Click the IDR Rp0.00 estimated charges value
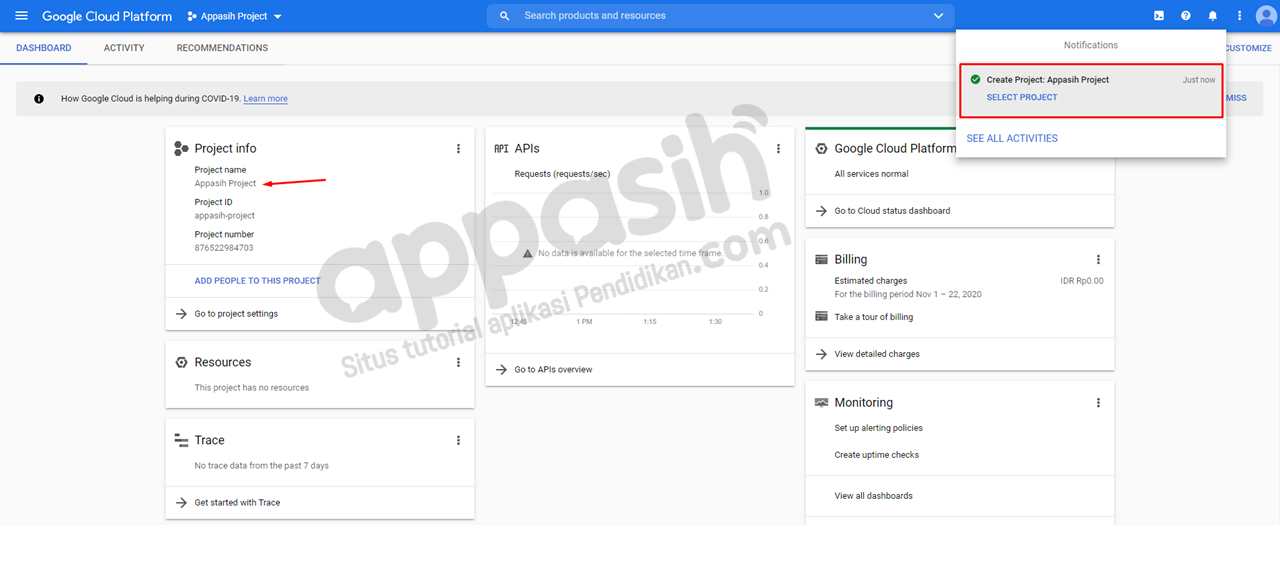 [1082, 281]
